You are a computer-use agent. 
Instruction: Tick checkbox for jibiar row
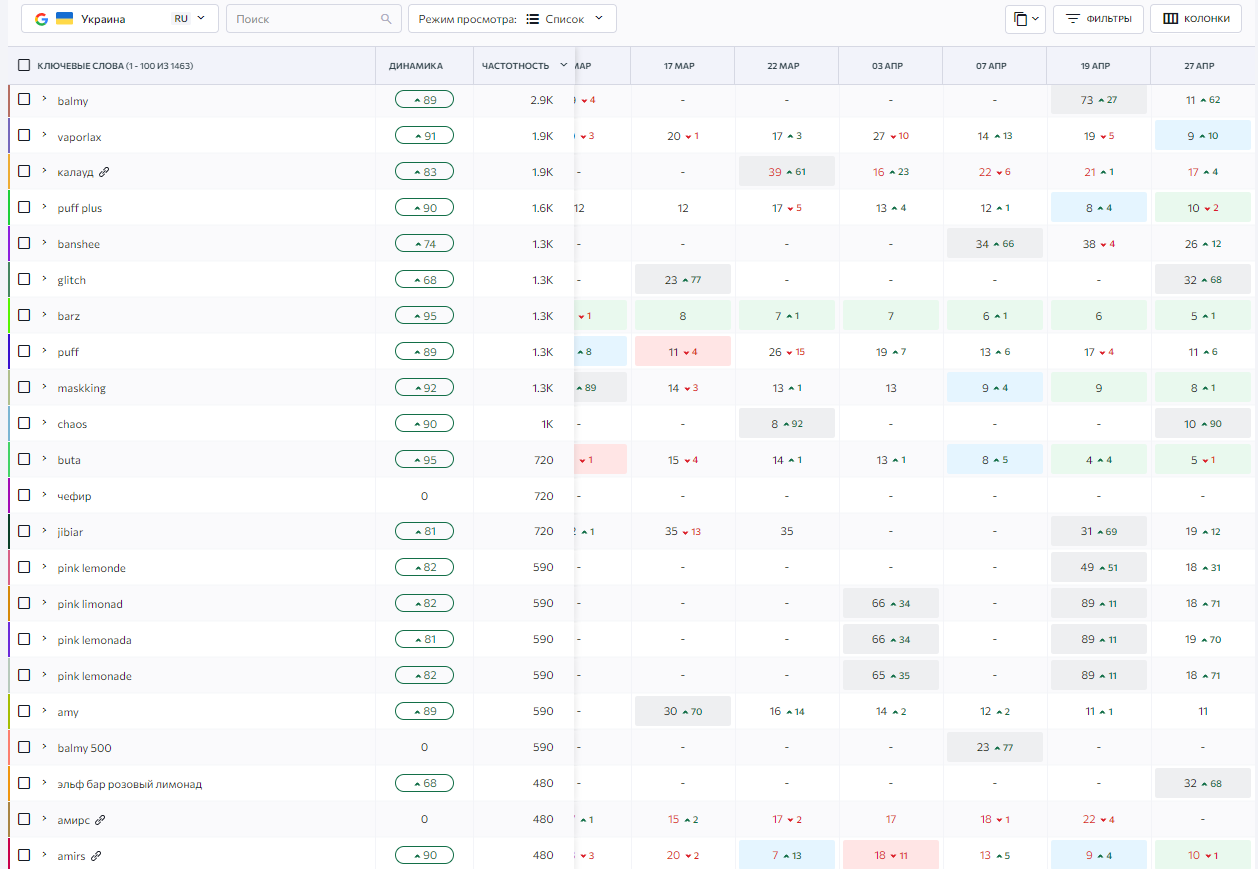tap(24, 531)
